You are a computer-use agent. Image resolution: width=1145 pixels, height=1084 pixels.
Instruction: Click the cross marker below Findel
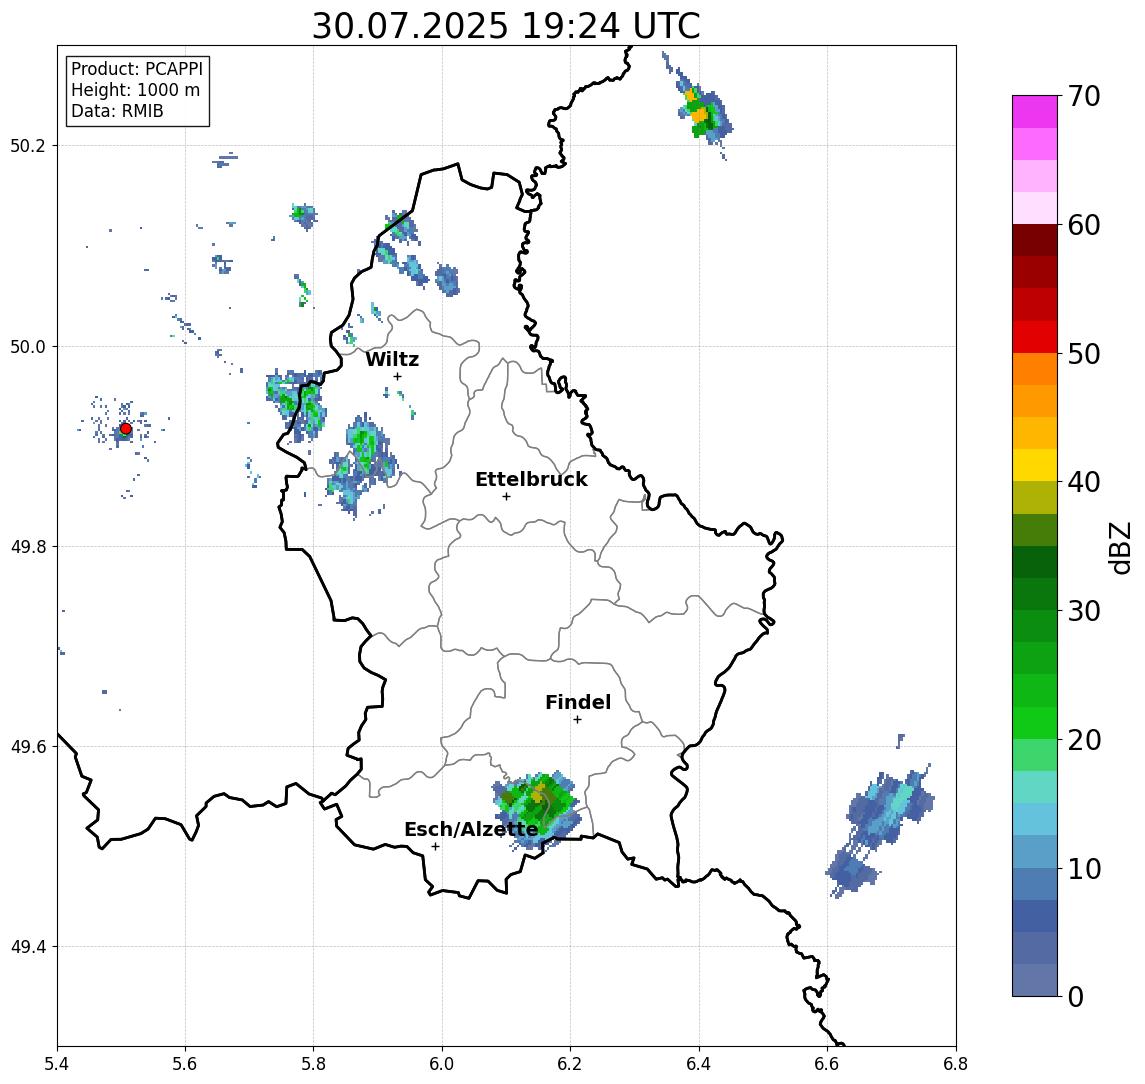coord(577,720)
